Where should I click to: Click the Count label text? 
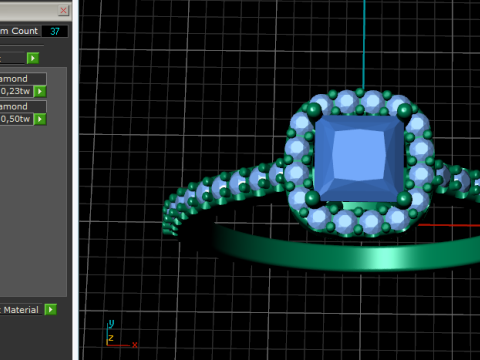tap(25, 31)
